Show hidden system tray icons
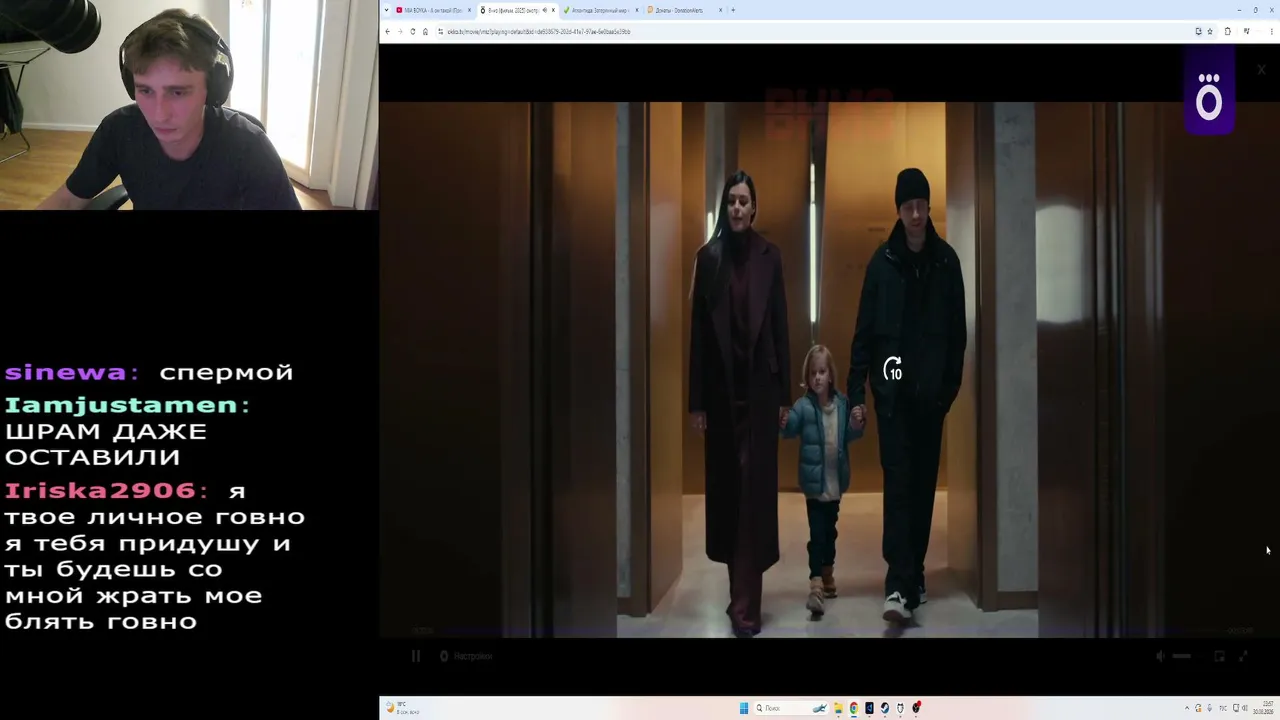The width and height of the screenshot is (1280, 720). (x=1187, y=708)
